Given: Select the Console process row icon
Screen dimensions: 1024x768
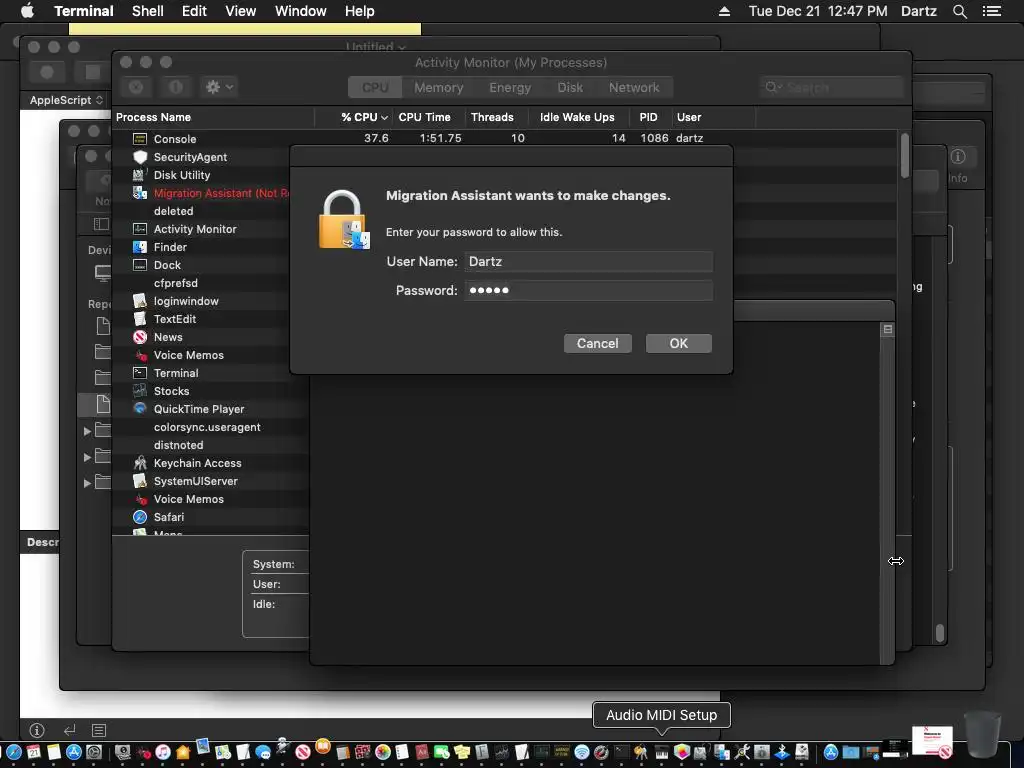Looking at the screenshot, I should tap(140, 138).
